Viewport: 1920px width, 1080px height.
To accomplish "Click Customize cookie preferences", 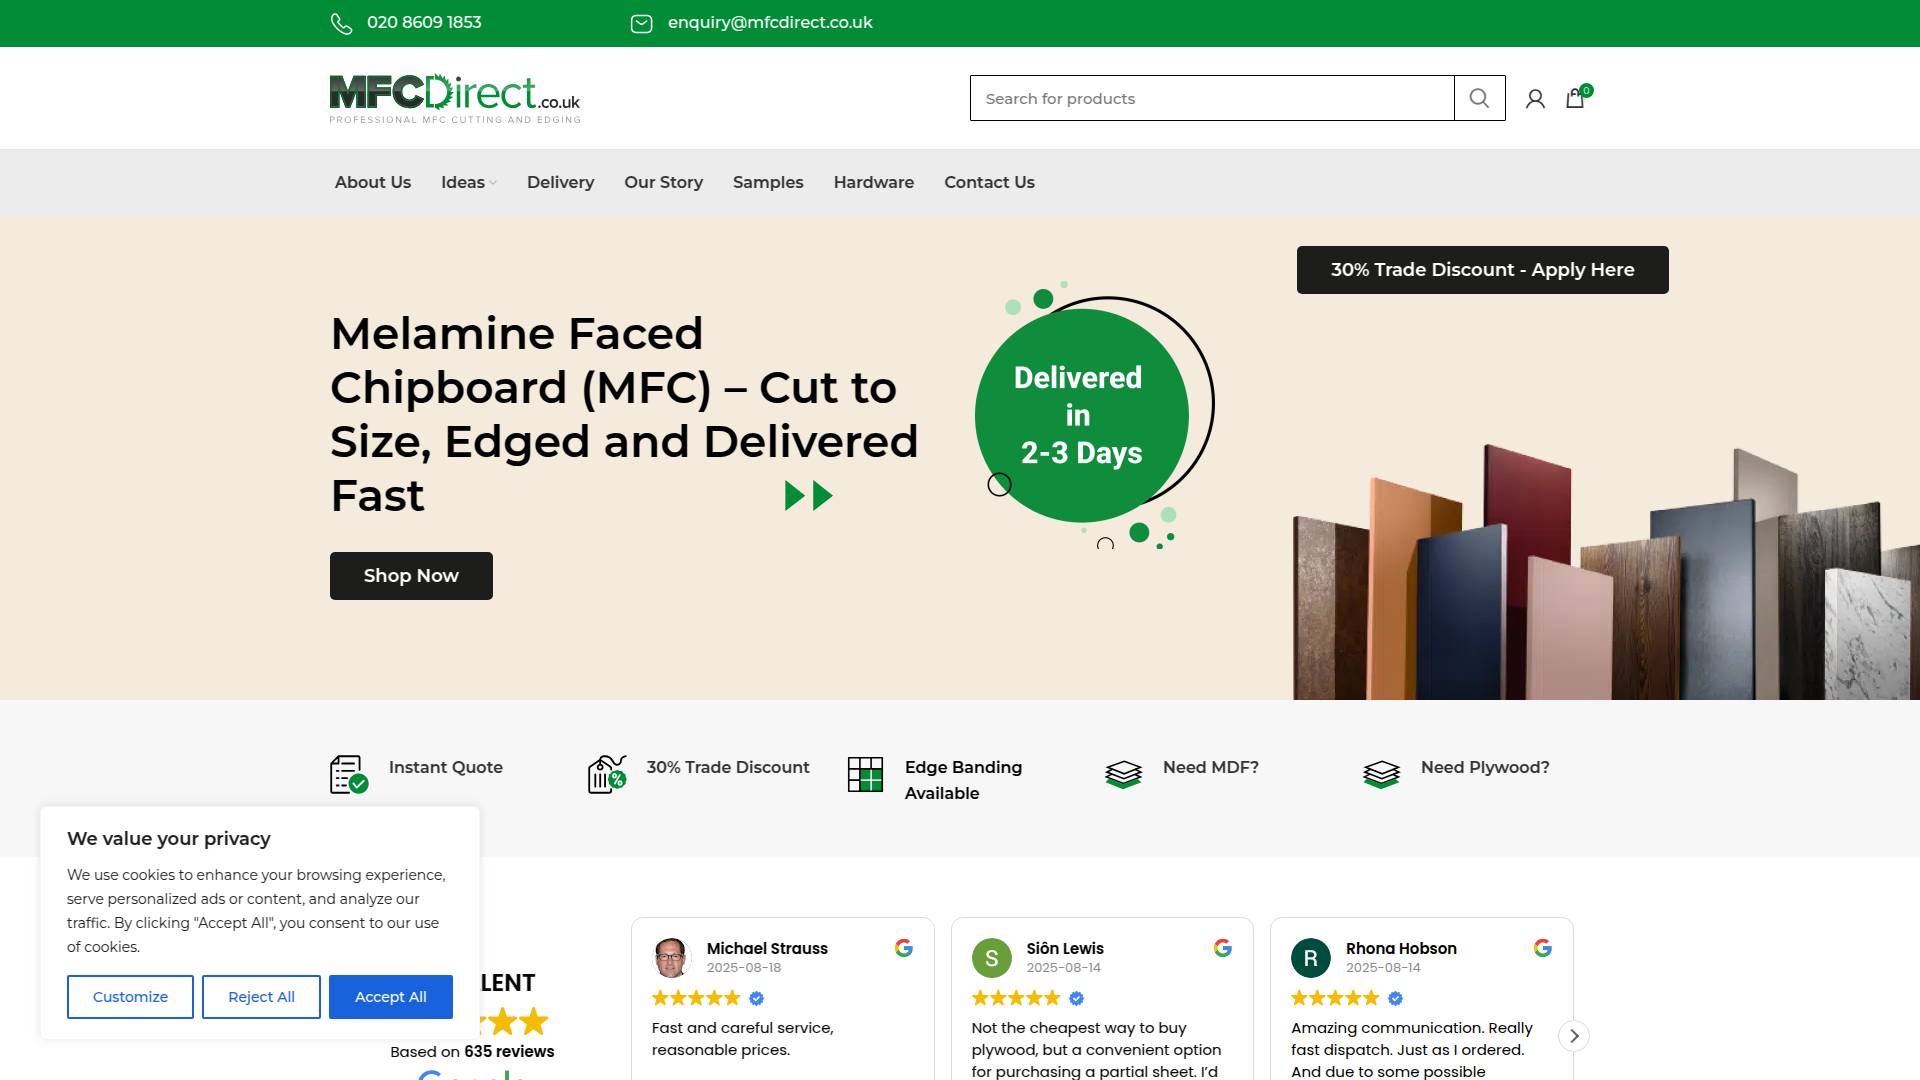I will 130,997.
